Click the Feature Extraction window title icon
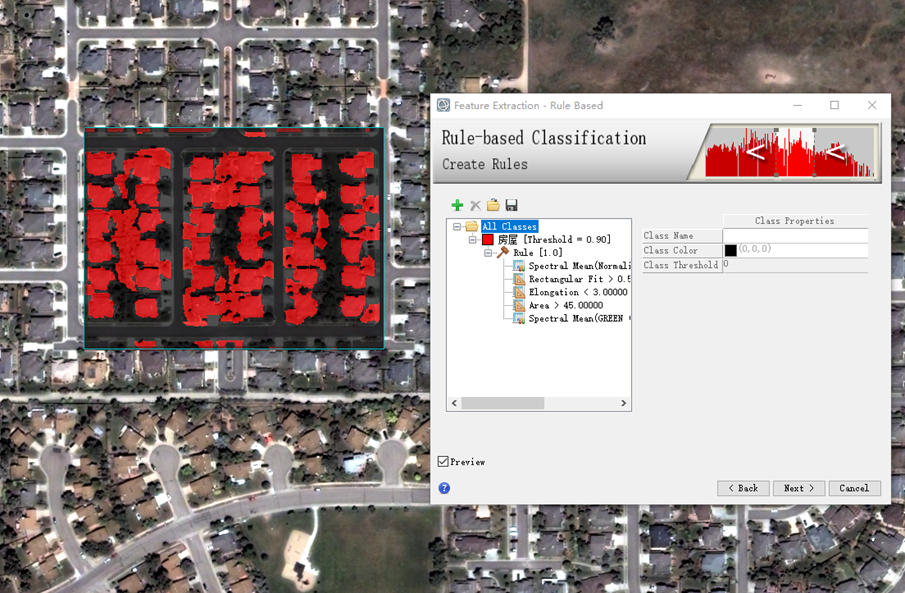This screenshot has width=905, height=593. point(443,105)
